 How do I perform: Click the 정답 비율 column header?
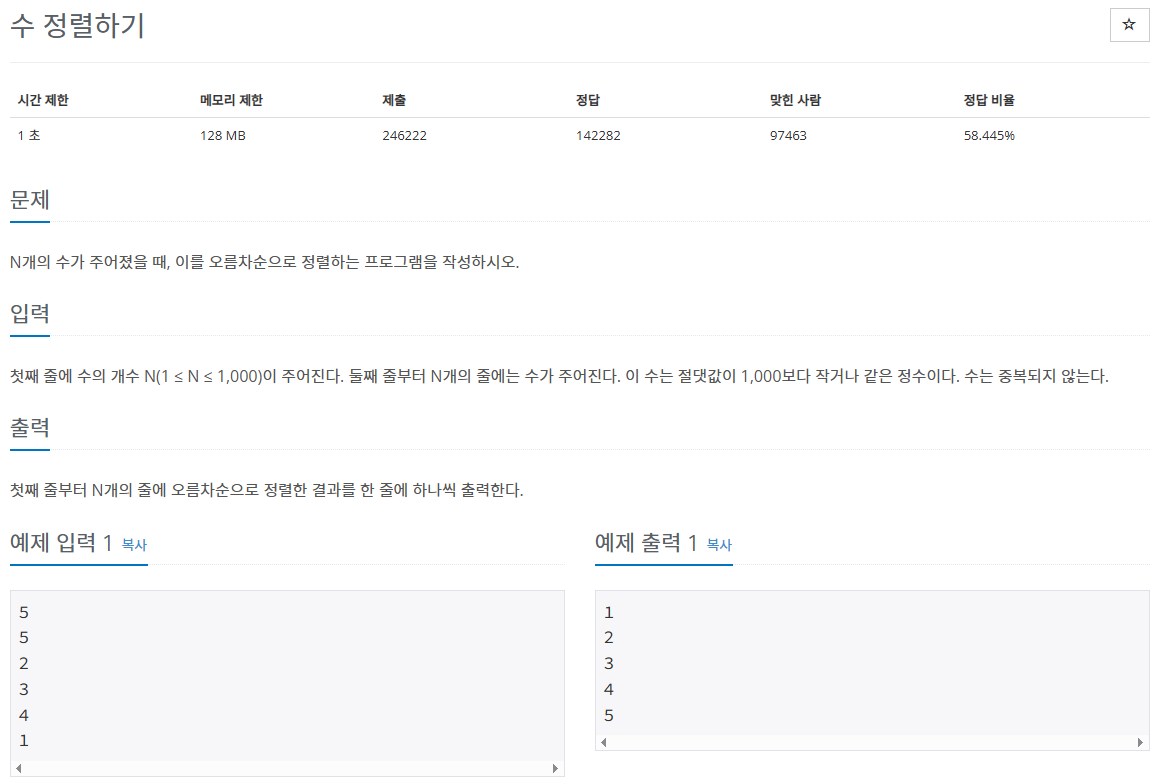pos(989,100)
